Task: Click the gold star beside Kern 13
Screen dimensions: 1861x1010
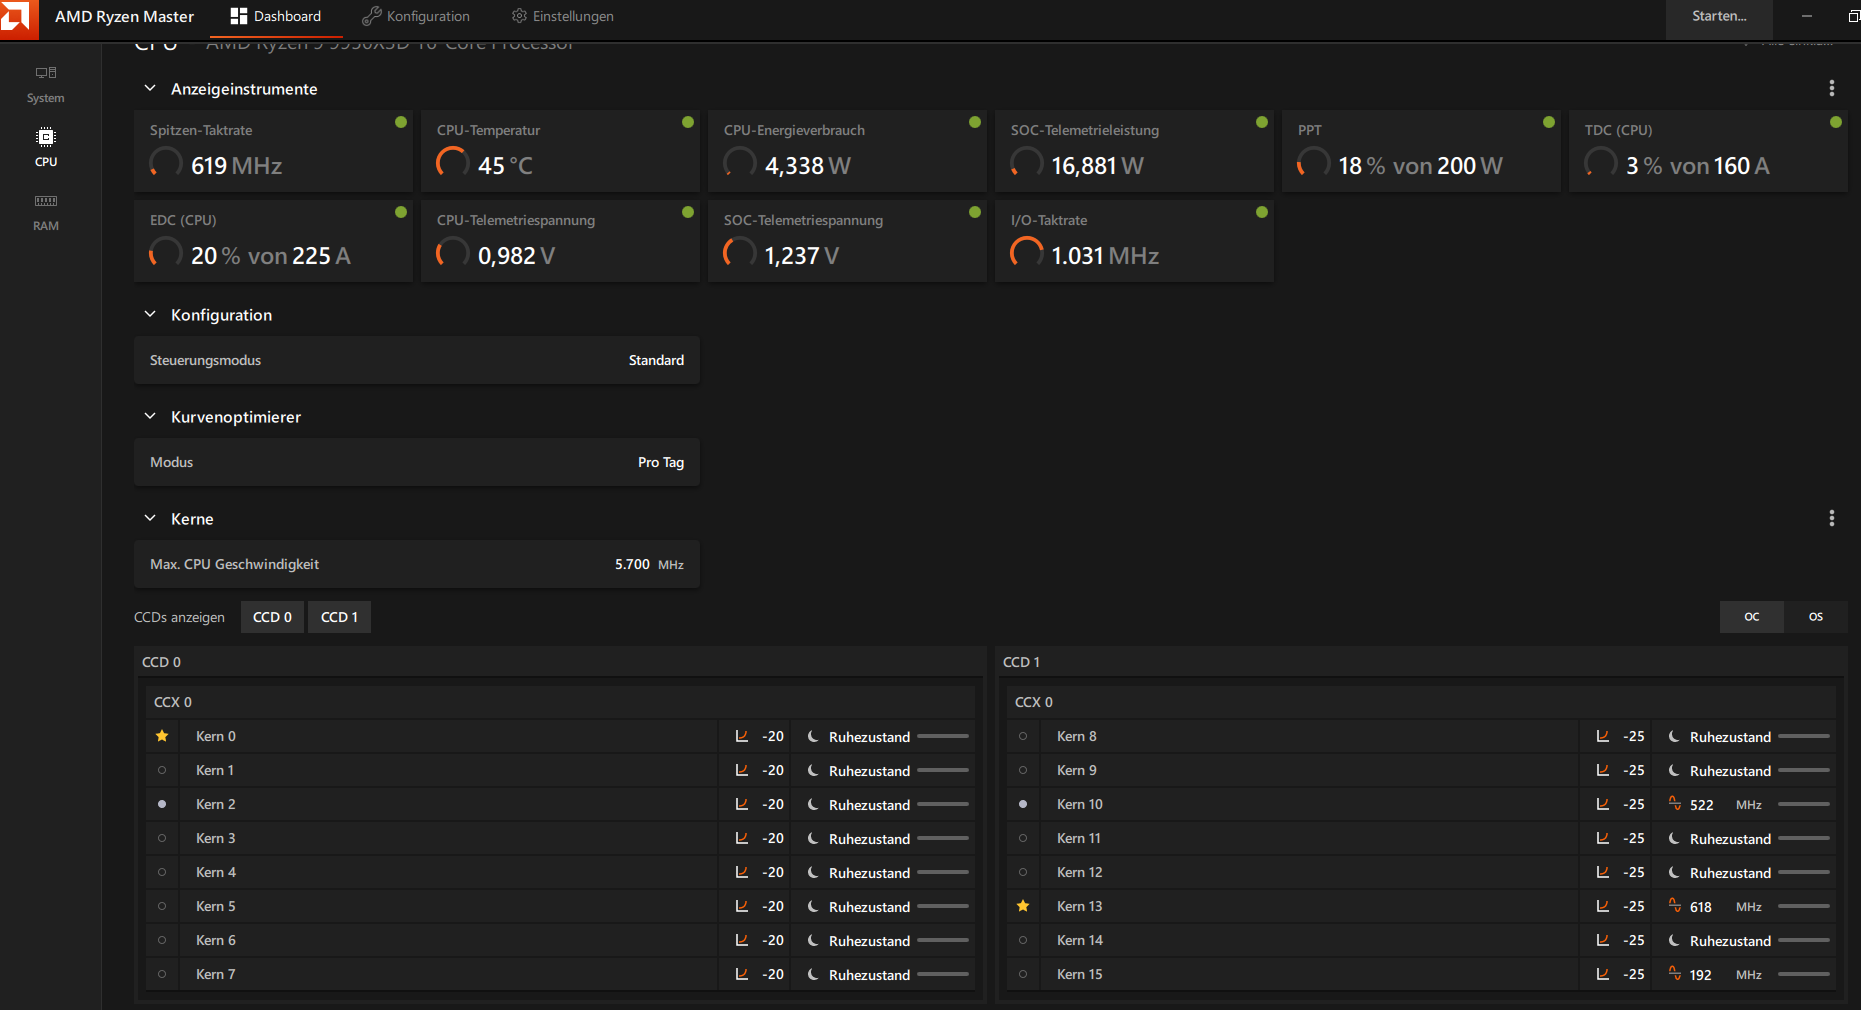Action: pyautogui.click(x=1023, y=906)
